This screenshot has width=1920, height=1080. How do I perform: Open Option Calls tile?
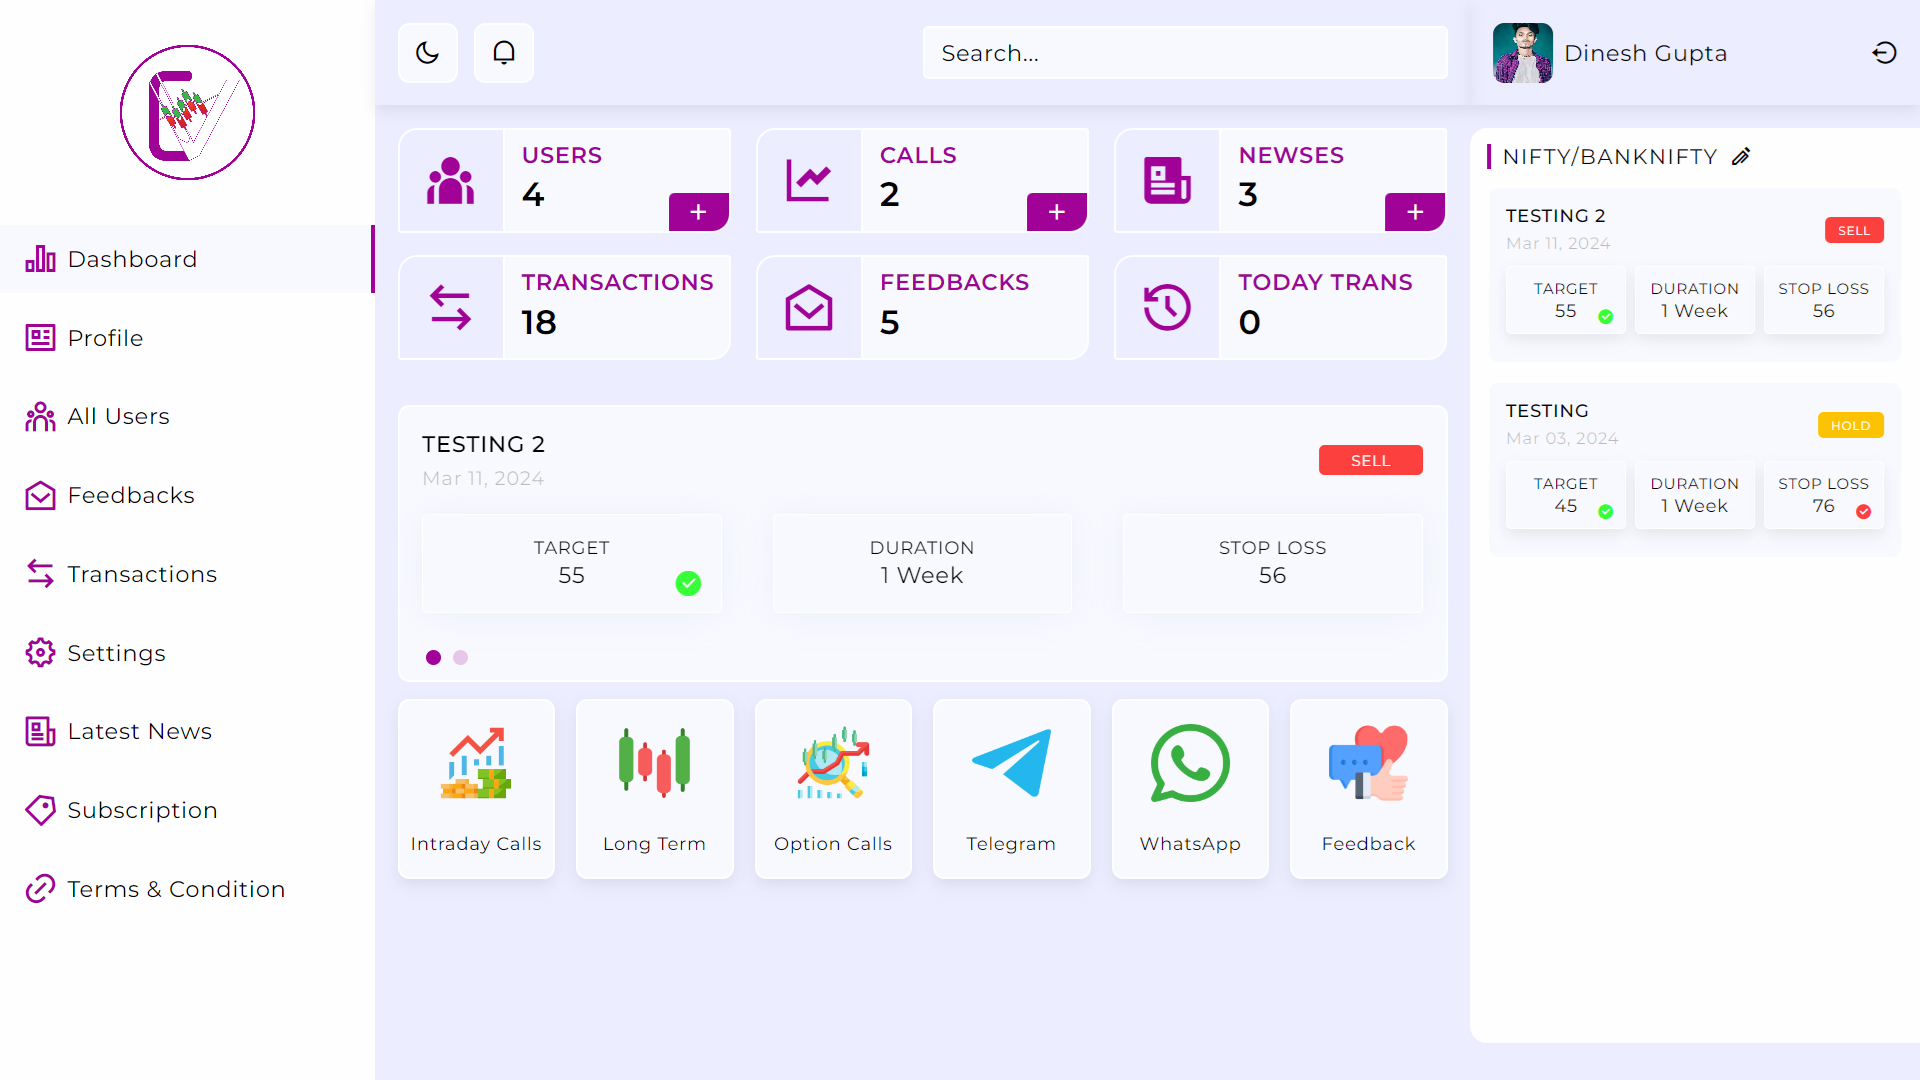833,789
